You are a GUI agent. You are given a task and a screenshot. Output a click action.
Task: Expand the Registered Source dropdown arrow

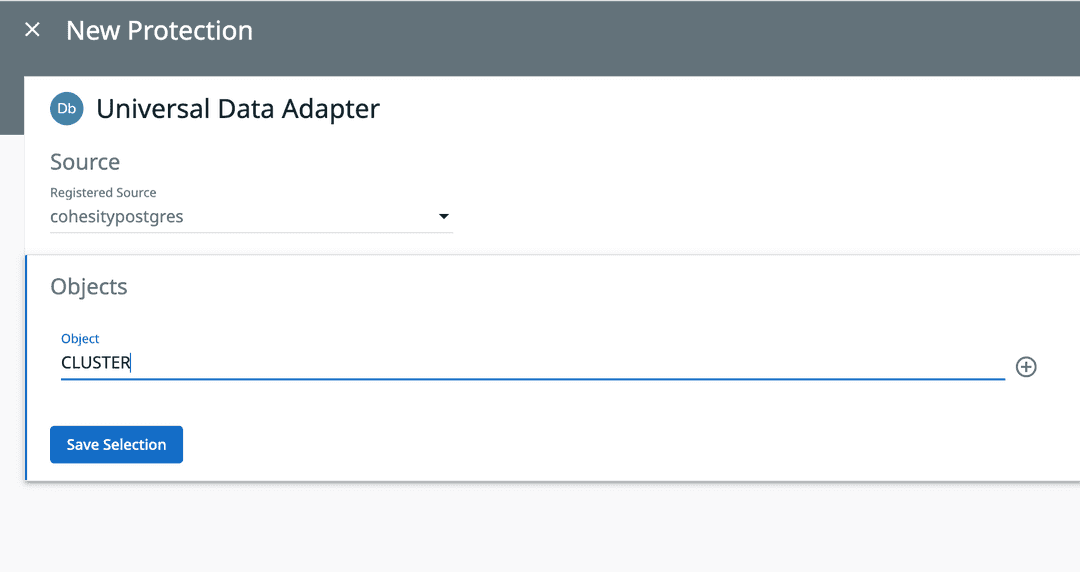pos(444,216)
